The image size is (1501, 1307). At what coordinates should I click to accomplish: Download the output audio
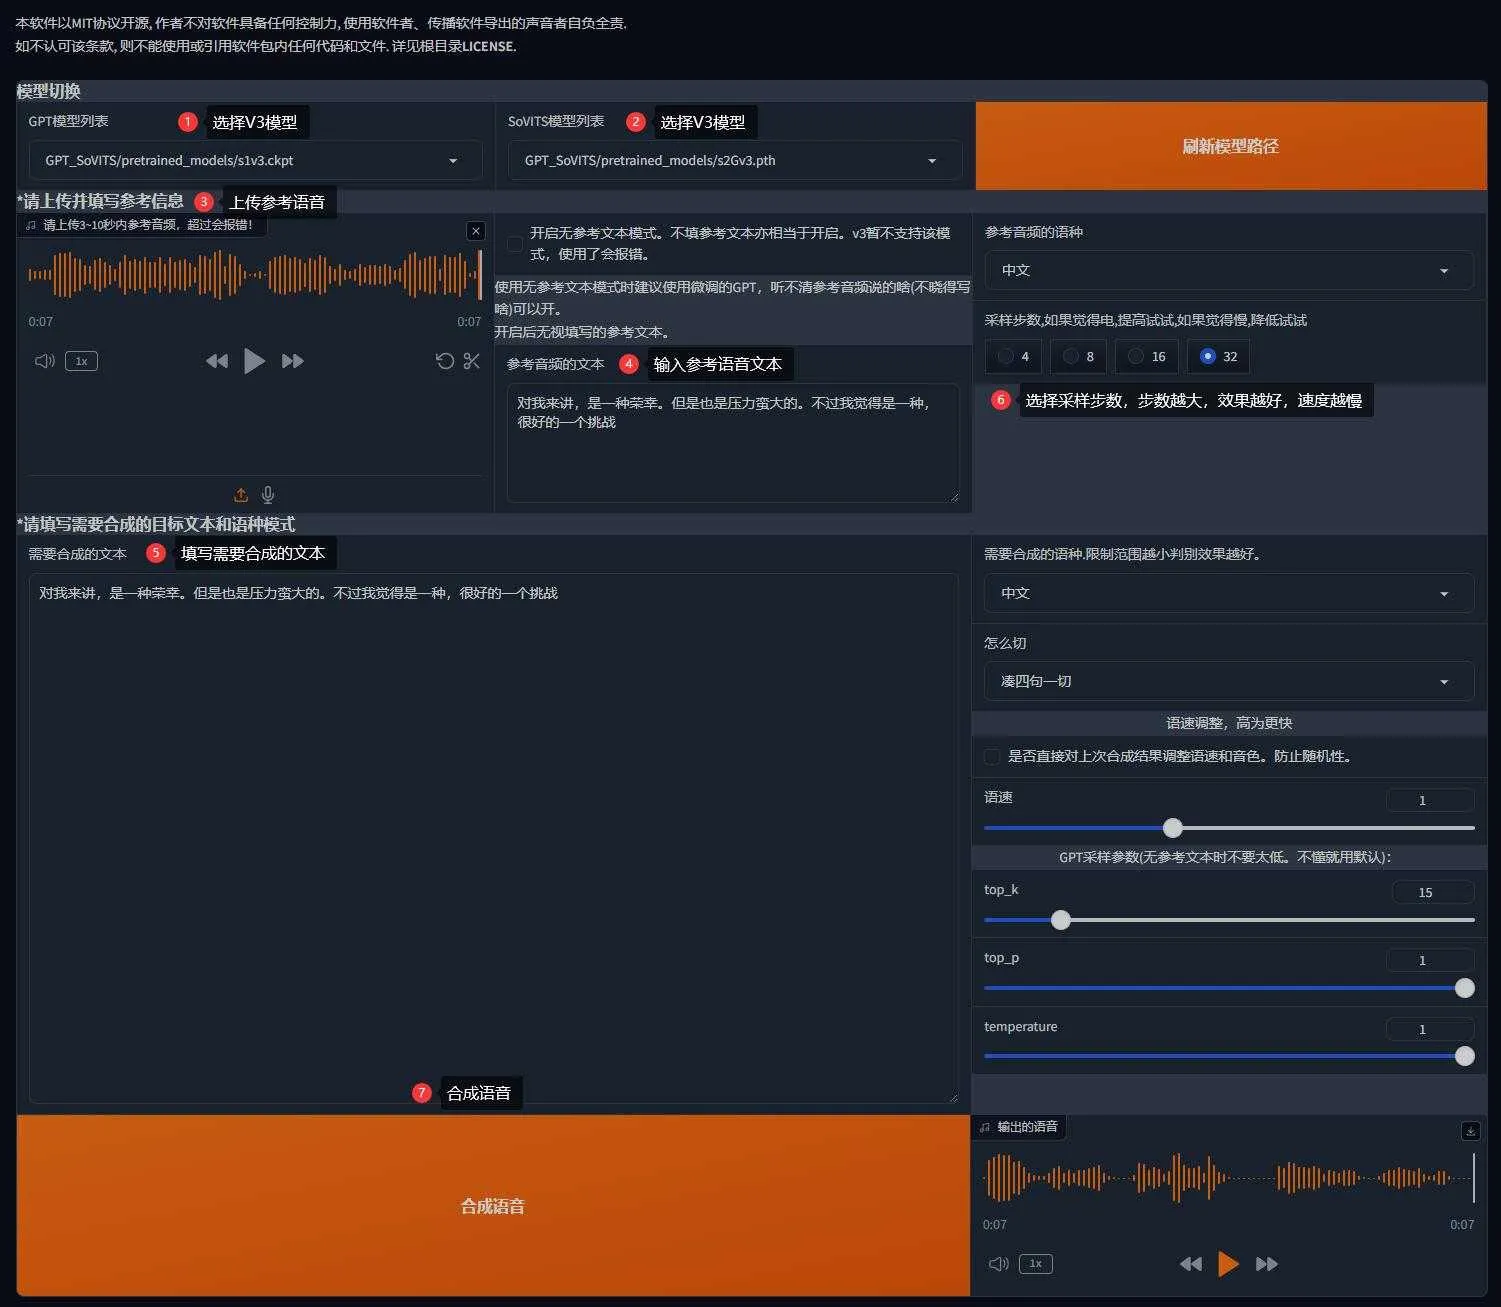click(x=1470, y=1131)
